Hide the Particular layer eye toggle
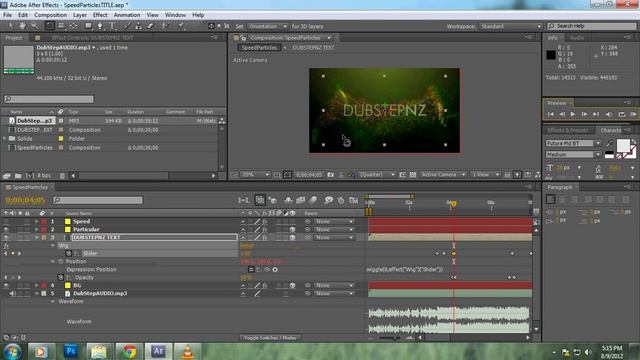Image resolution: width=640 pixels, height=360 pixels. click(6, 229)
